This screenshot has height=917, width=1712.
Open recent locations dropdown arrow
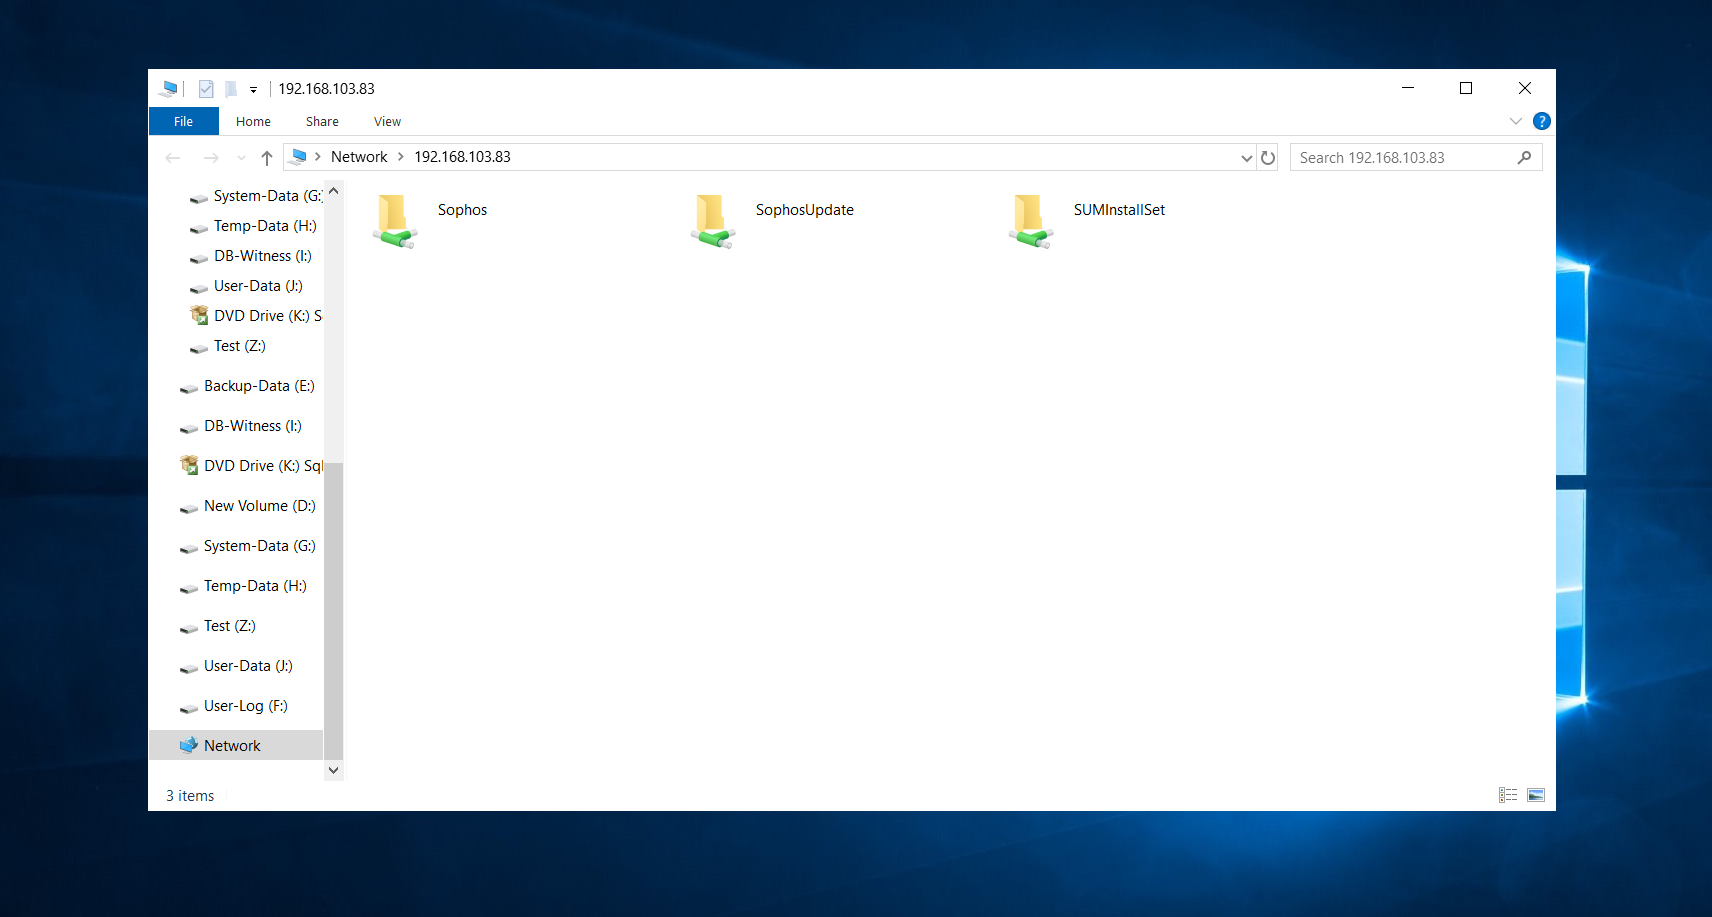pyautogui.click(x=241, y=158)
